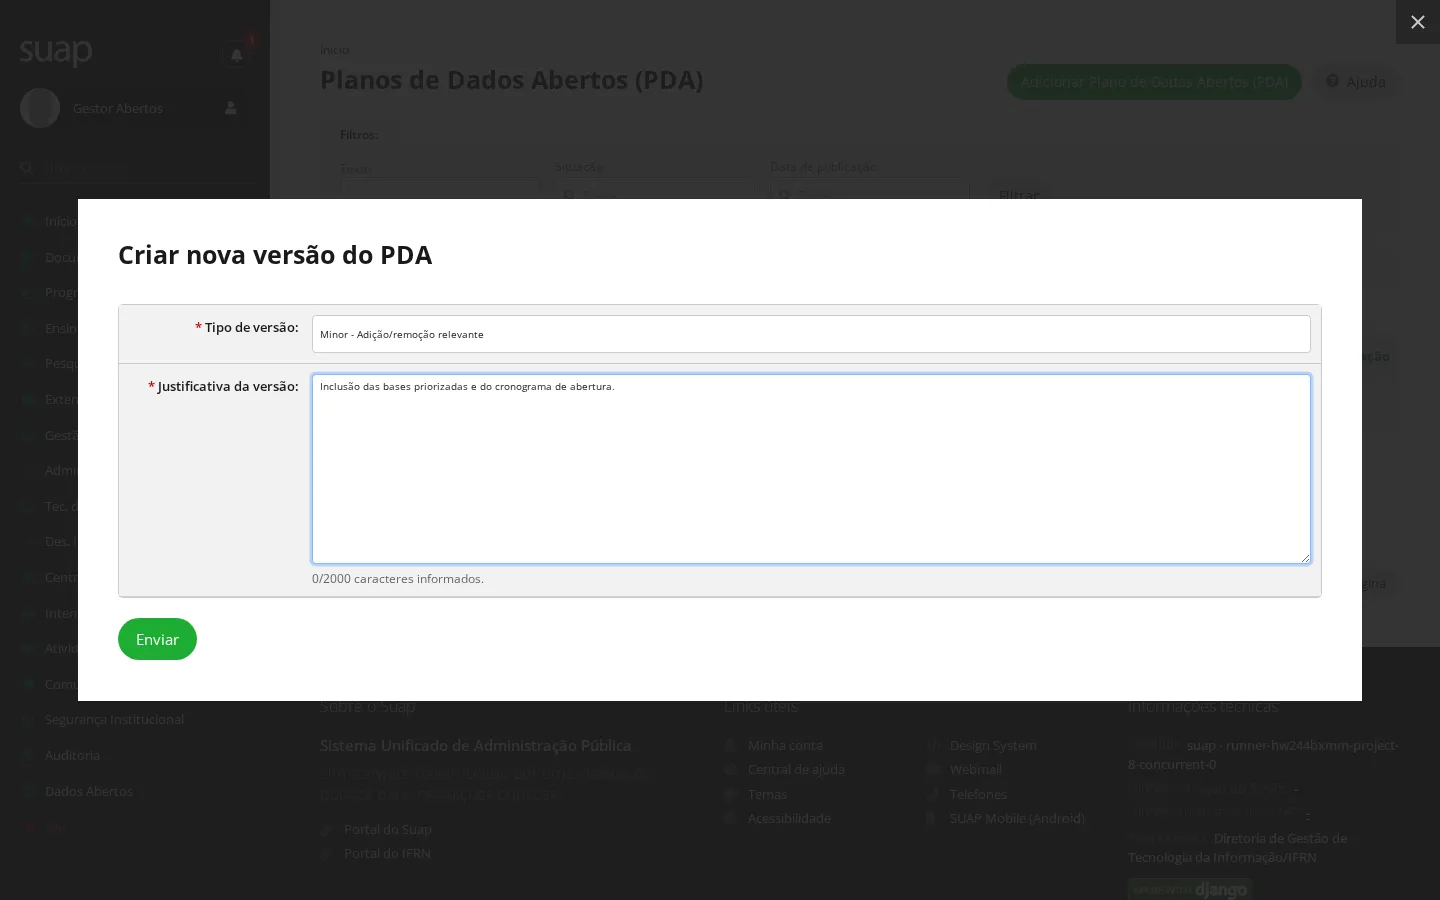Screen dimensions: 1440x900
Task: Grab the textarea resize handle corner
Action: [1304, 558]
